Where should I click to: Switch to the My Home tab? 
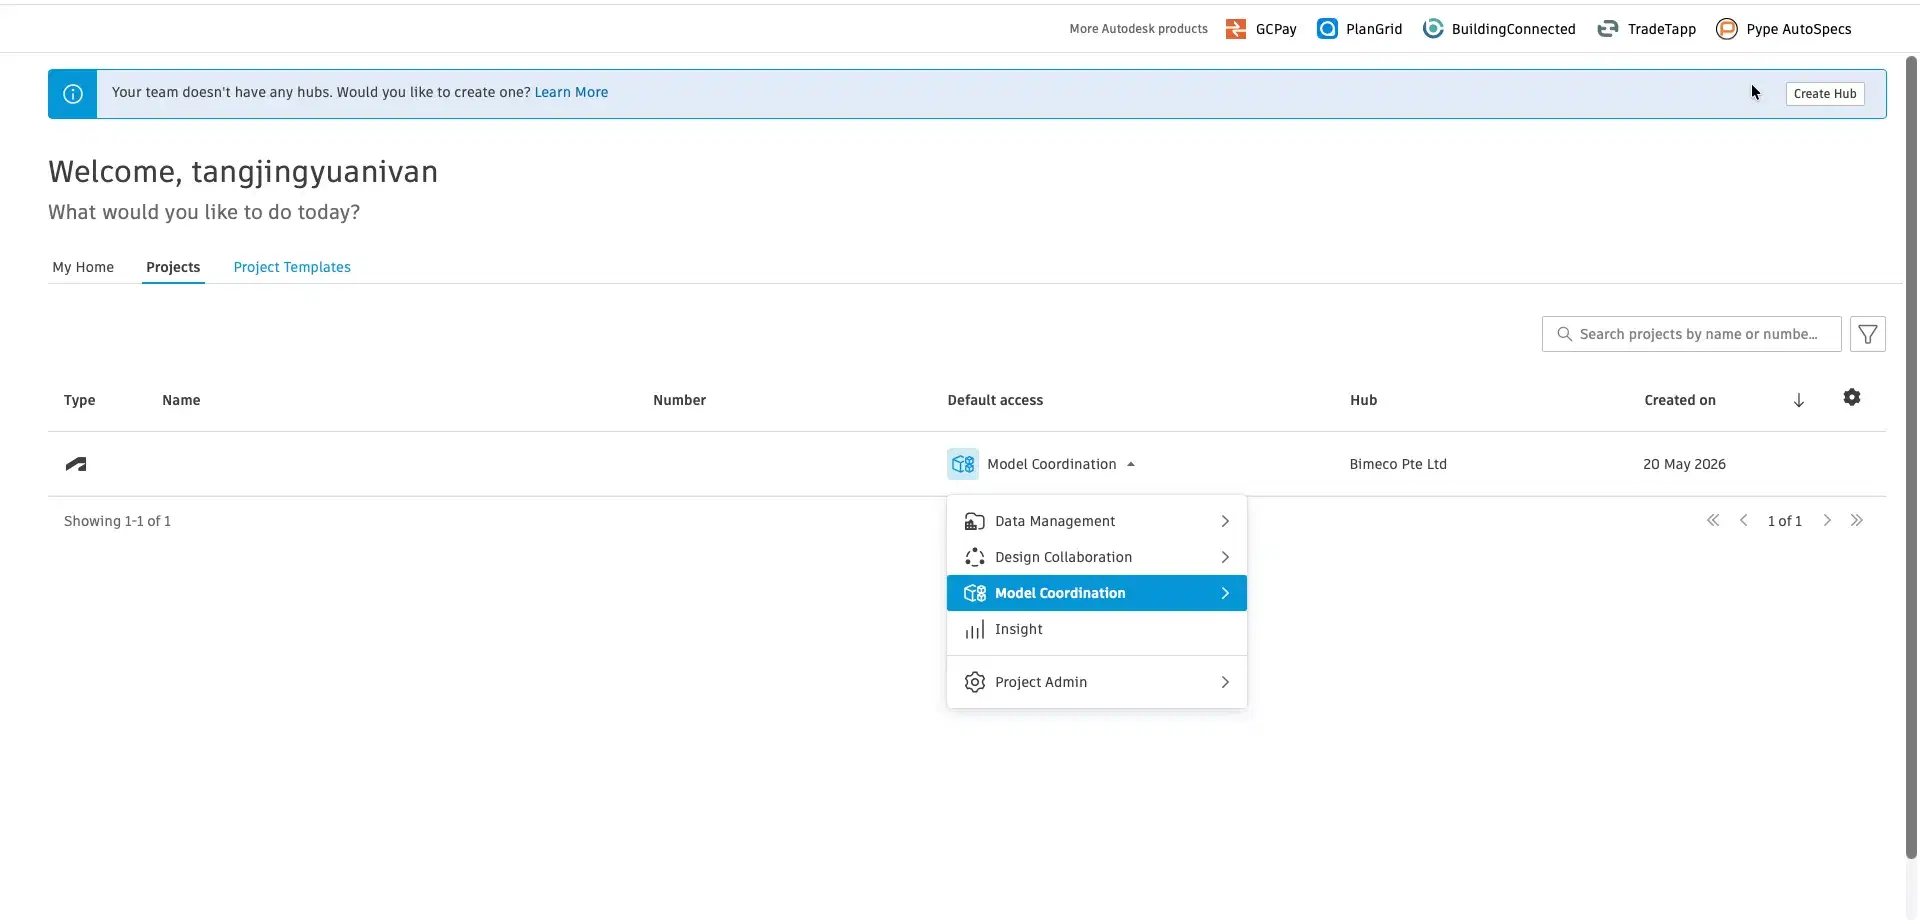point(83,267)
